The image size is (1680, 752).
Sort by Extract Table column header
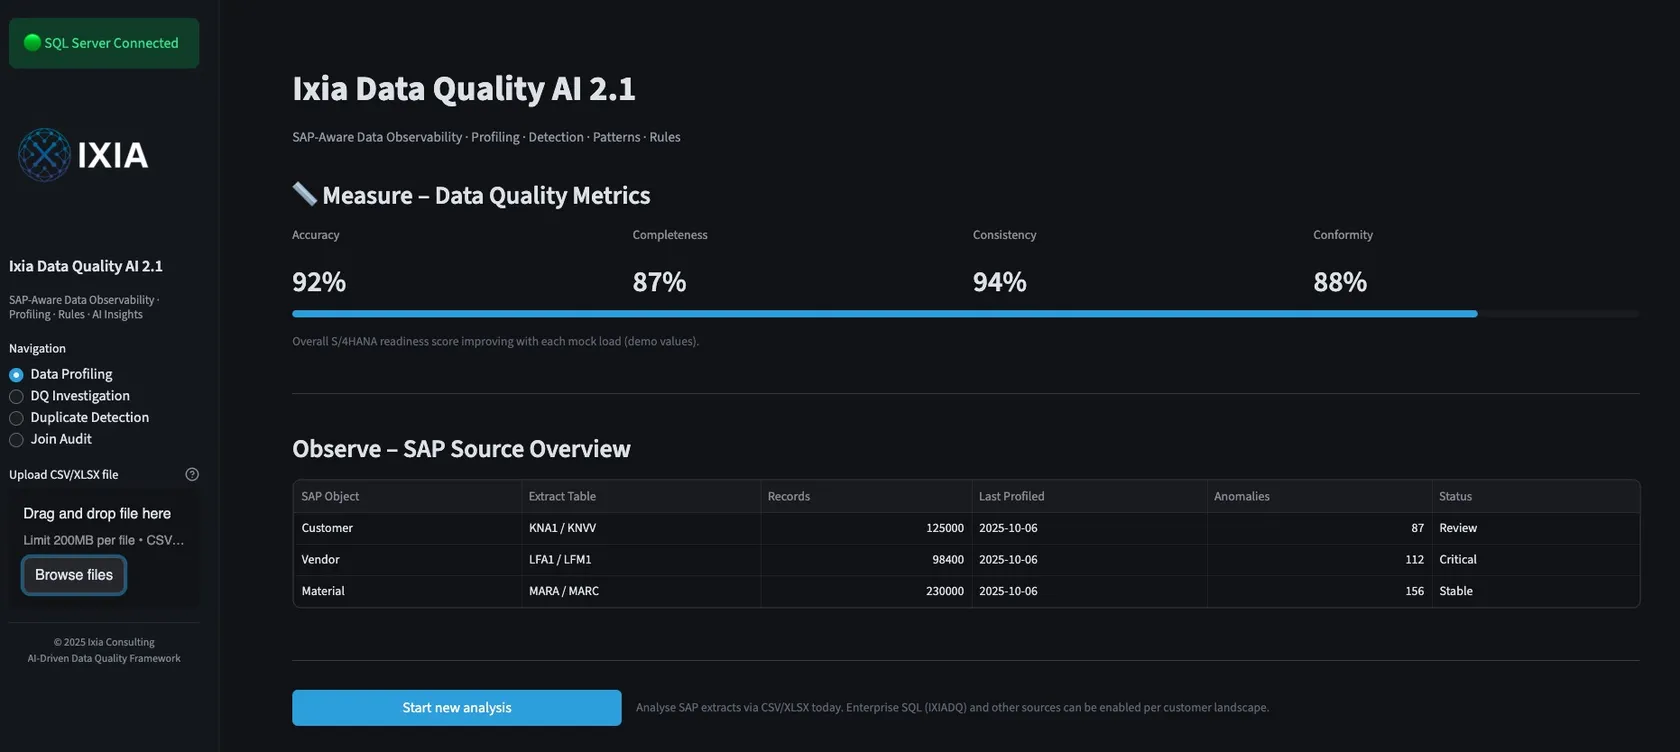pos(641,496)
